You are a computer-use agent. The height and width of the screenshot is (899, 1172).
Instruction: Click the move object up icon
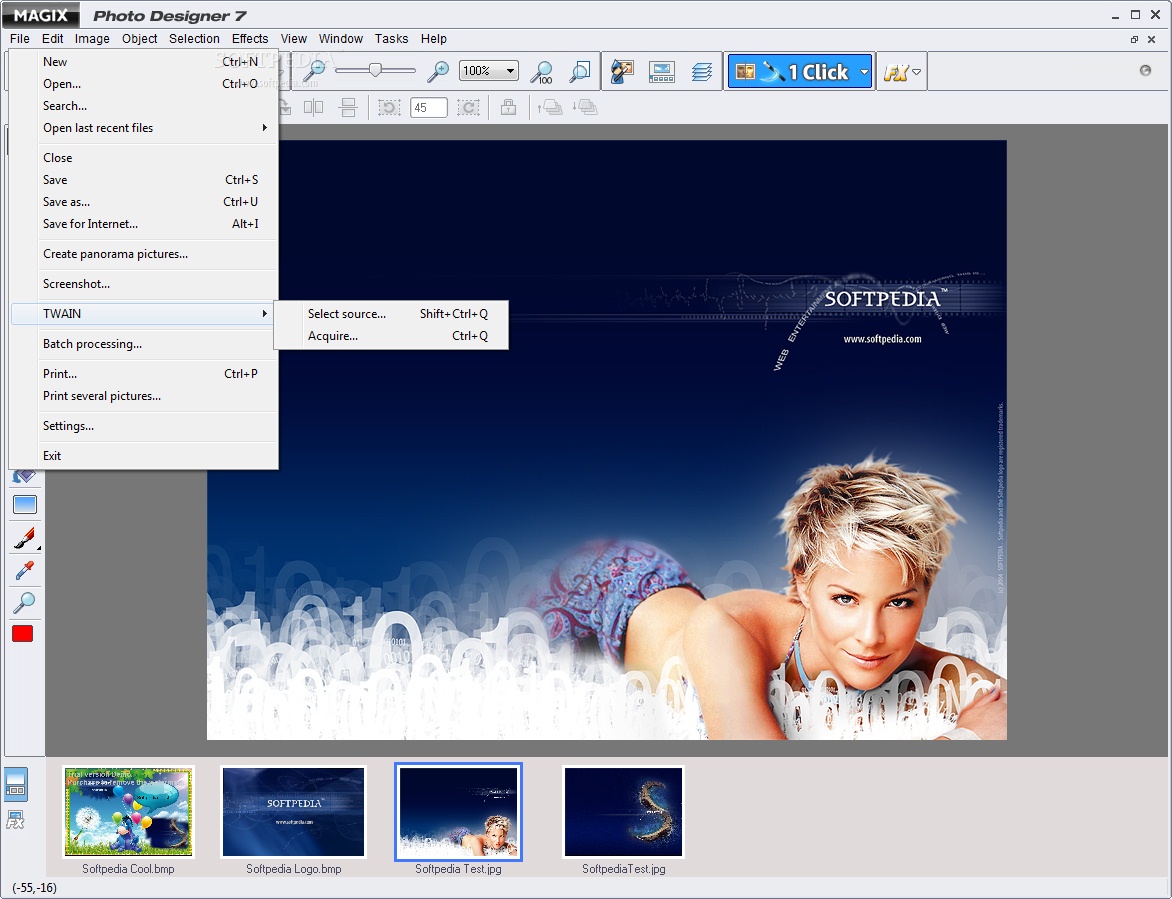(x=550, y=108)
